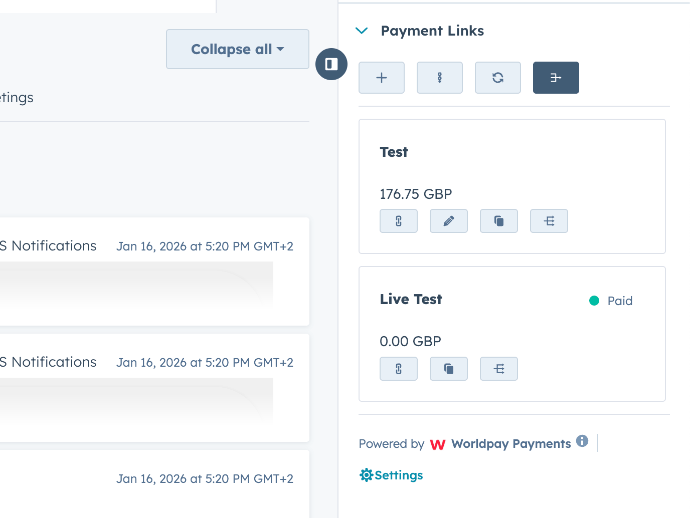Viewport: 690px width, 518px height.
Task: Copy link icon on the Test card
Action: (x=399, y=221)
